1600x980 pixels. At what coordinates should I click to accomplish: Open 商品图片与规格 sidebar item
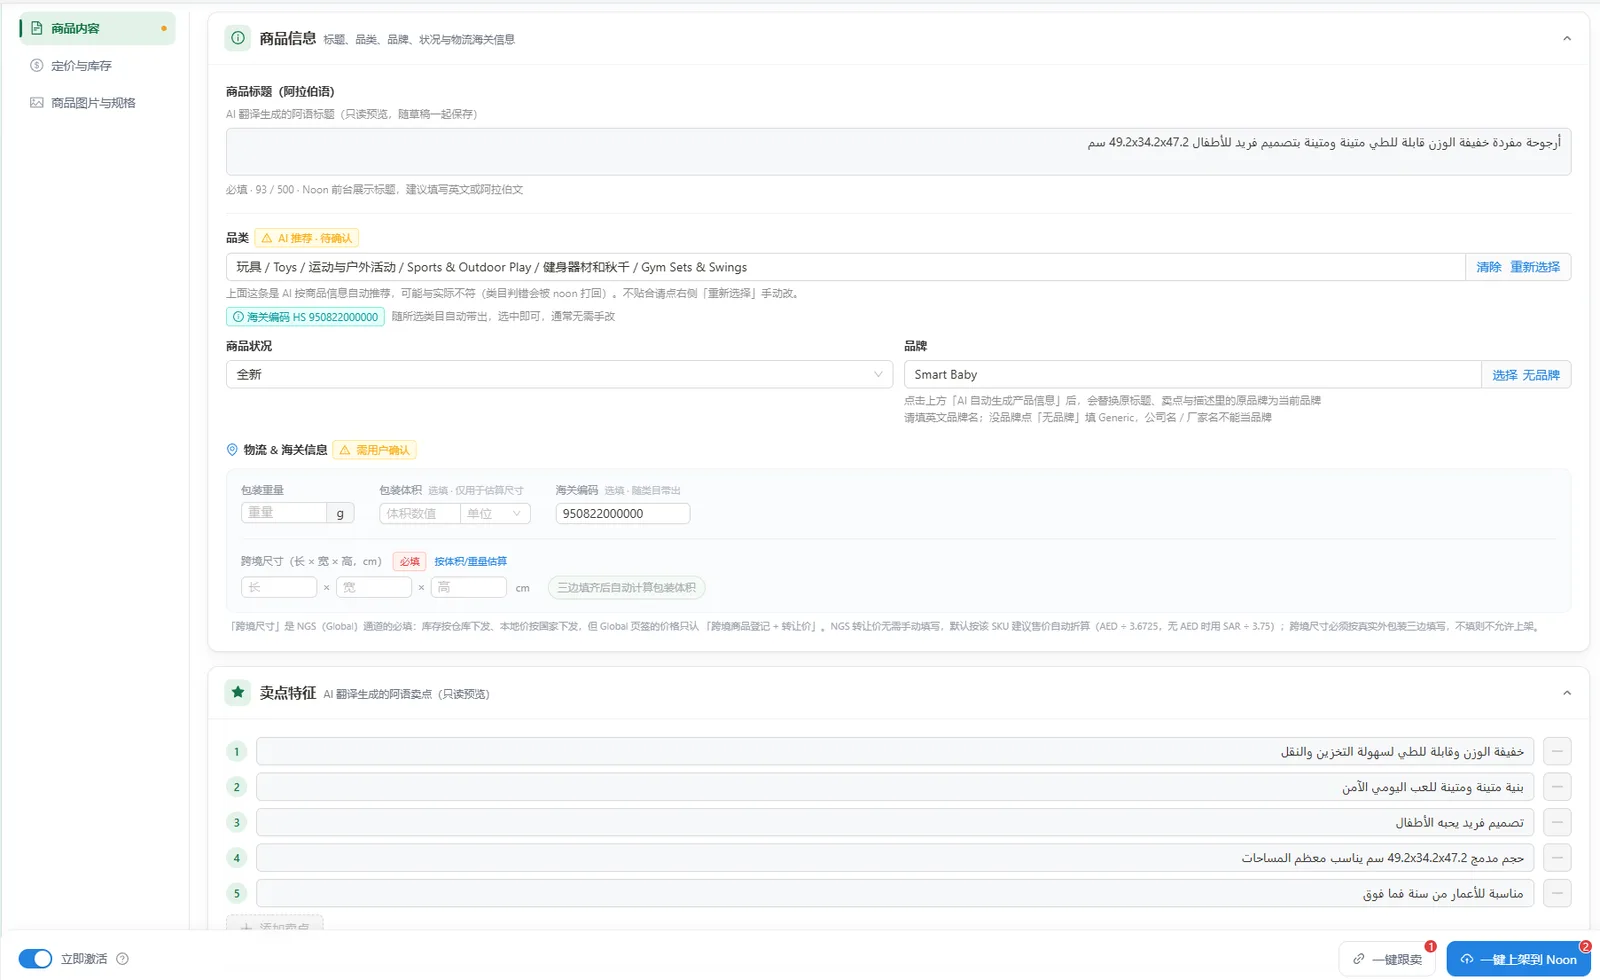(93, 103)
